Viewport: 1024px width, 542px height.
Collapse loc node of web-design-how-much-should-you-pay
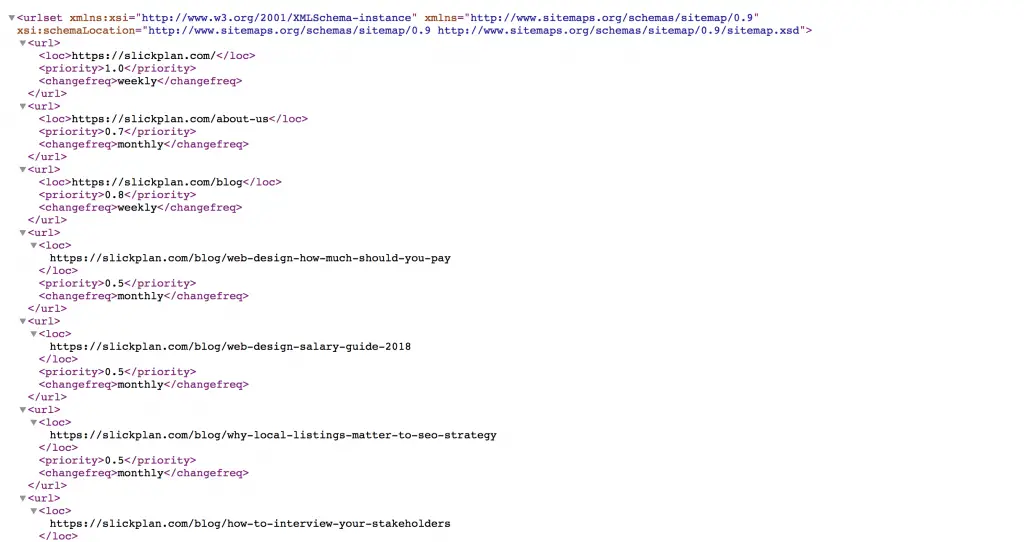(x=33, y=246)
